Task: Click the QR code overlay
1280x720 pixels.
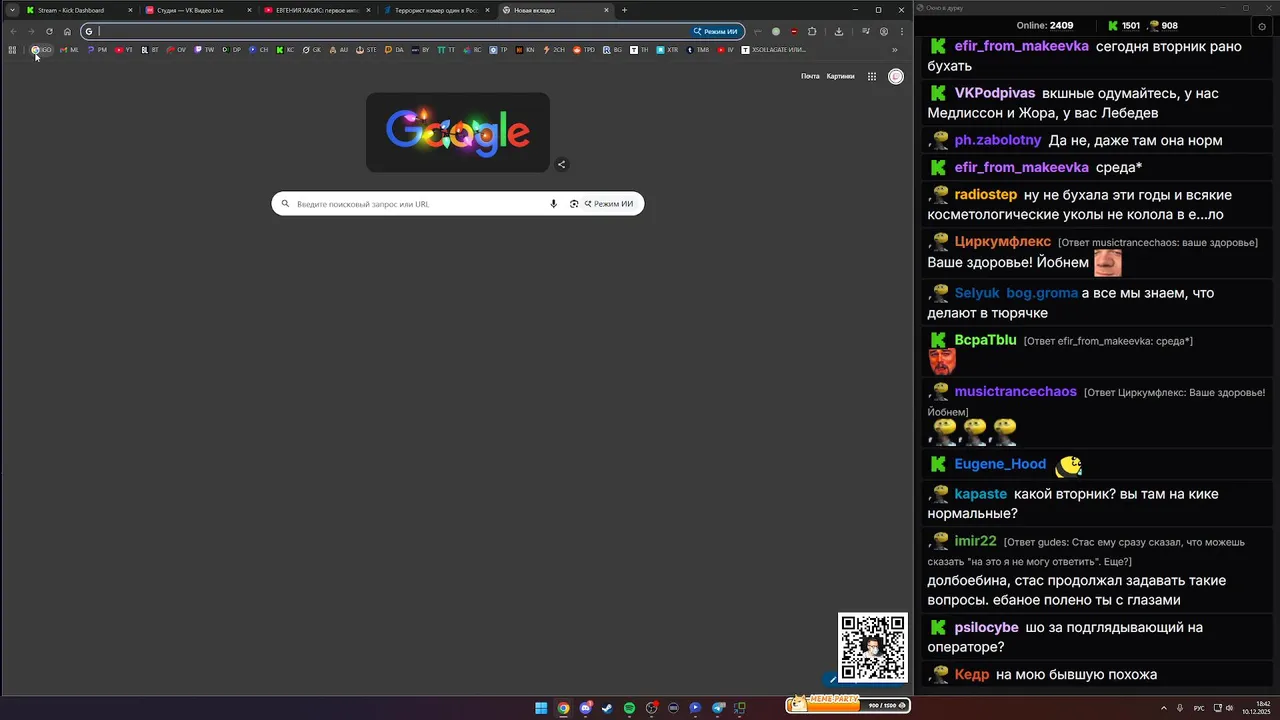Action: [872, 648]
